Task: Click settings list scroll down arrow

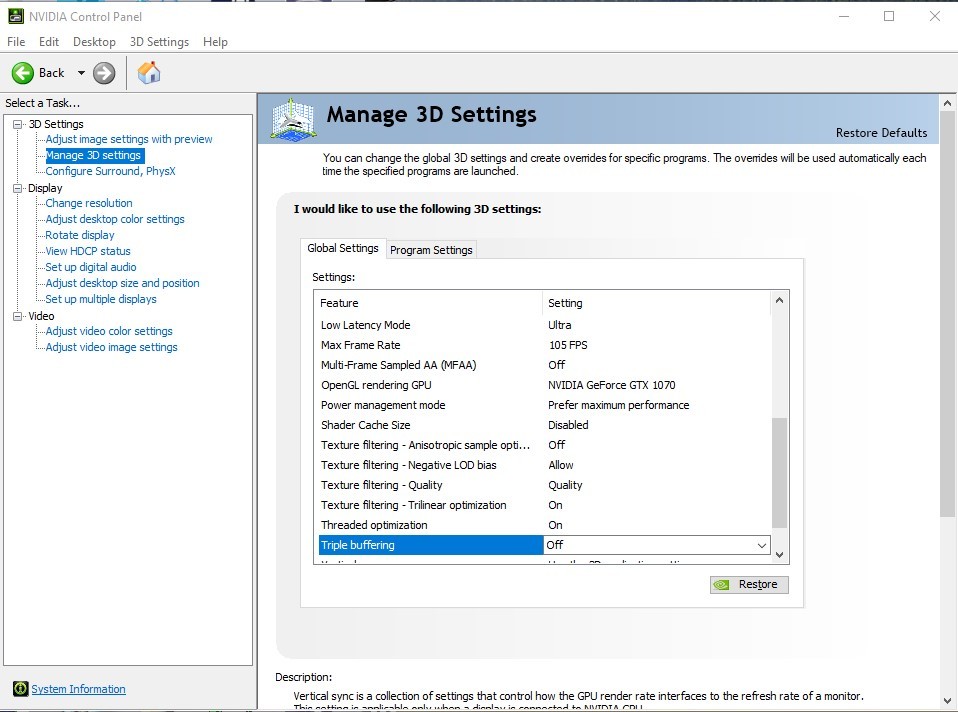Action: [779, 555]
